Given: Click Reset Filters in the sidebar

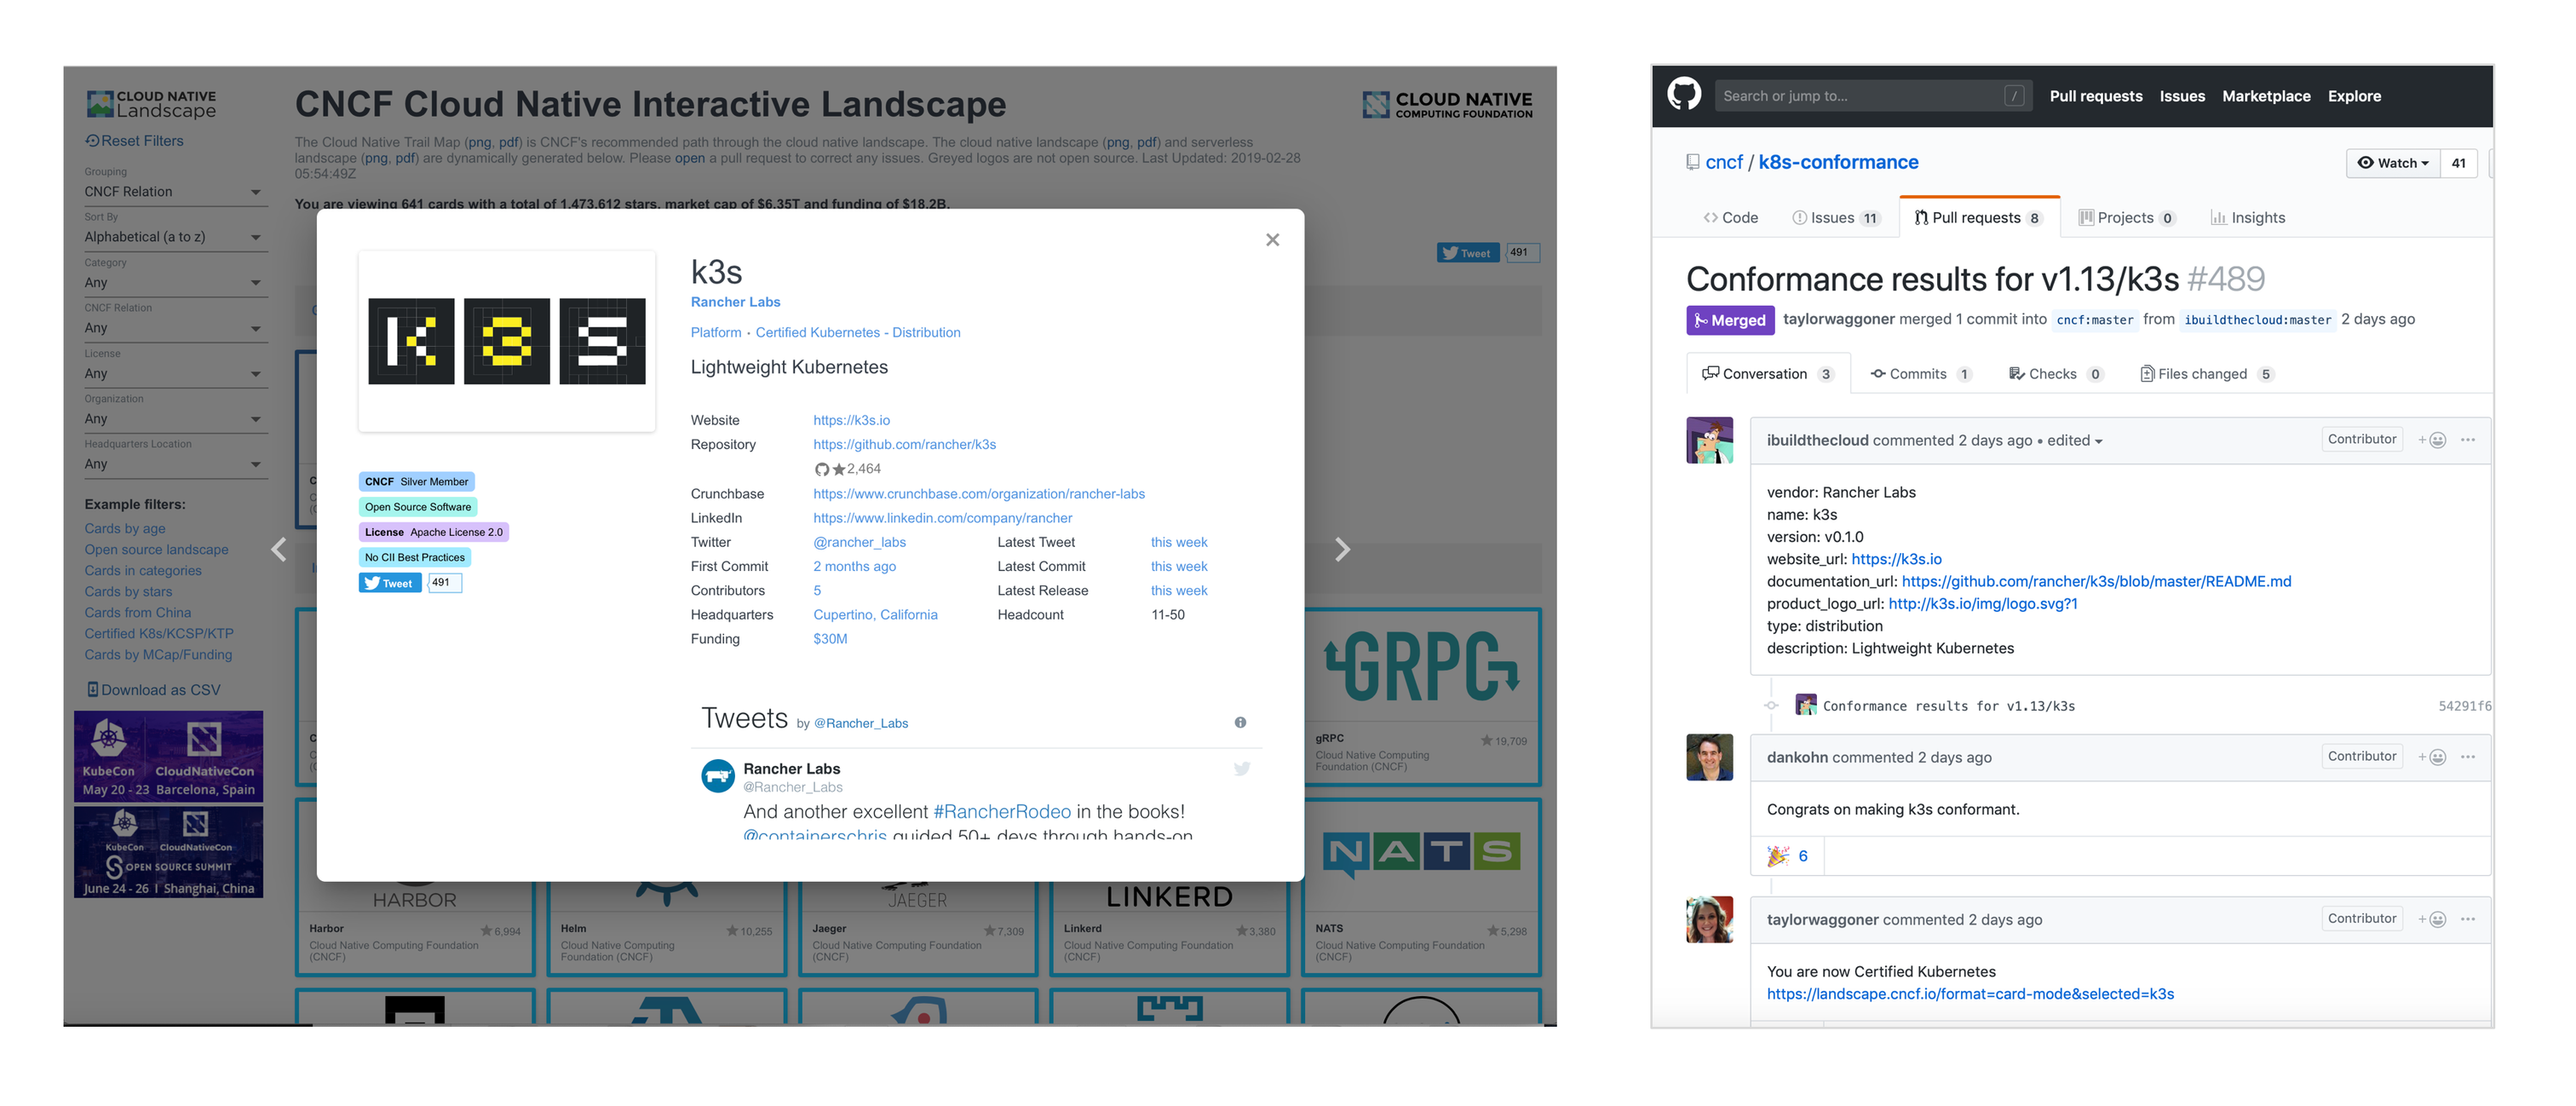Looking at the screenshot, I should 135,141.
